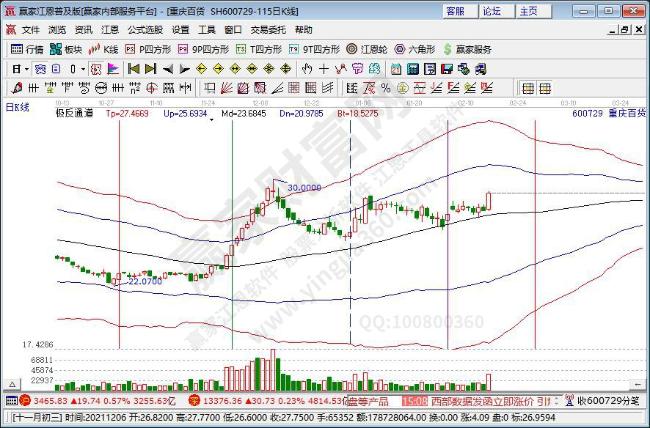Click the spiral cycle tool icon
The width and height of the screenshot is (650, 428).
pyautogui.click(x=84, y=88)
